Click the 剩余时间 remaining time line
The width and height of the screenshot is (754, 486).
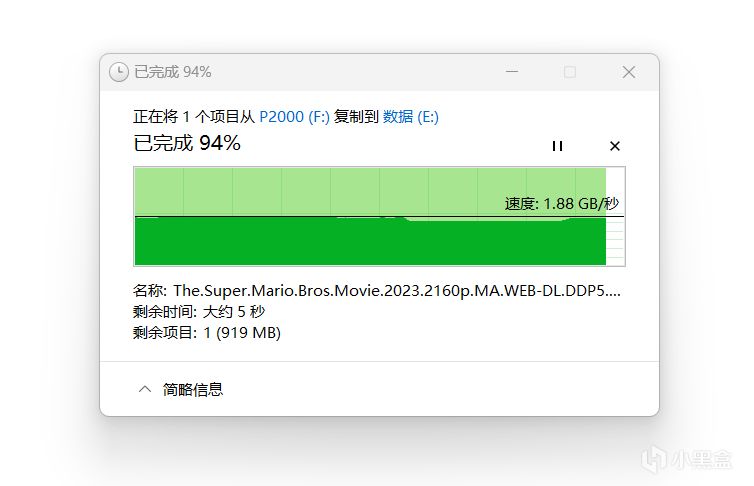tap(200, 311)
